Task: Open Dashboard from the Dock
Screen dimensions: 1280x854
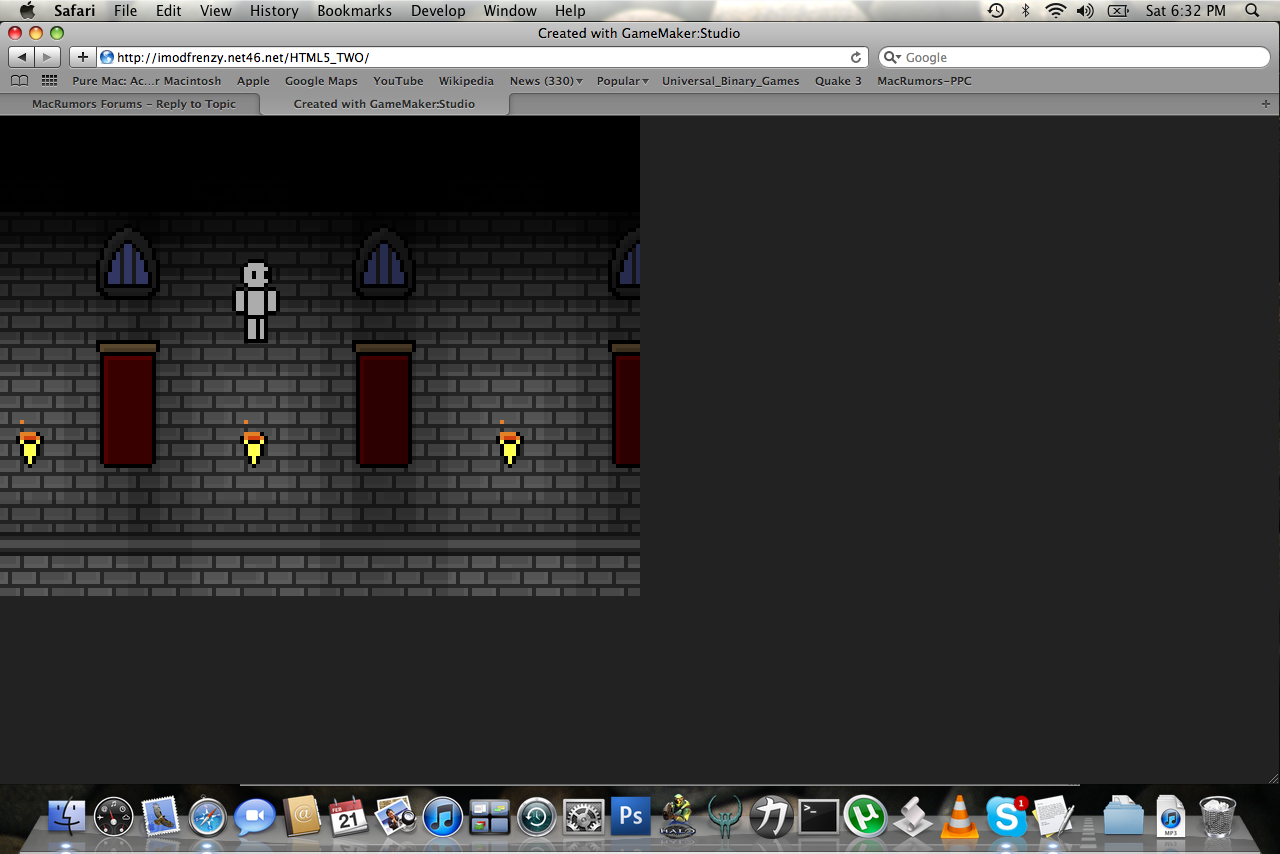Action: (x=114, y=817)
